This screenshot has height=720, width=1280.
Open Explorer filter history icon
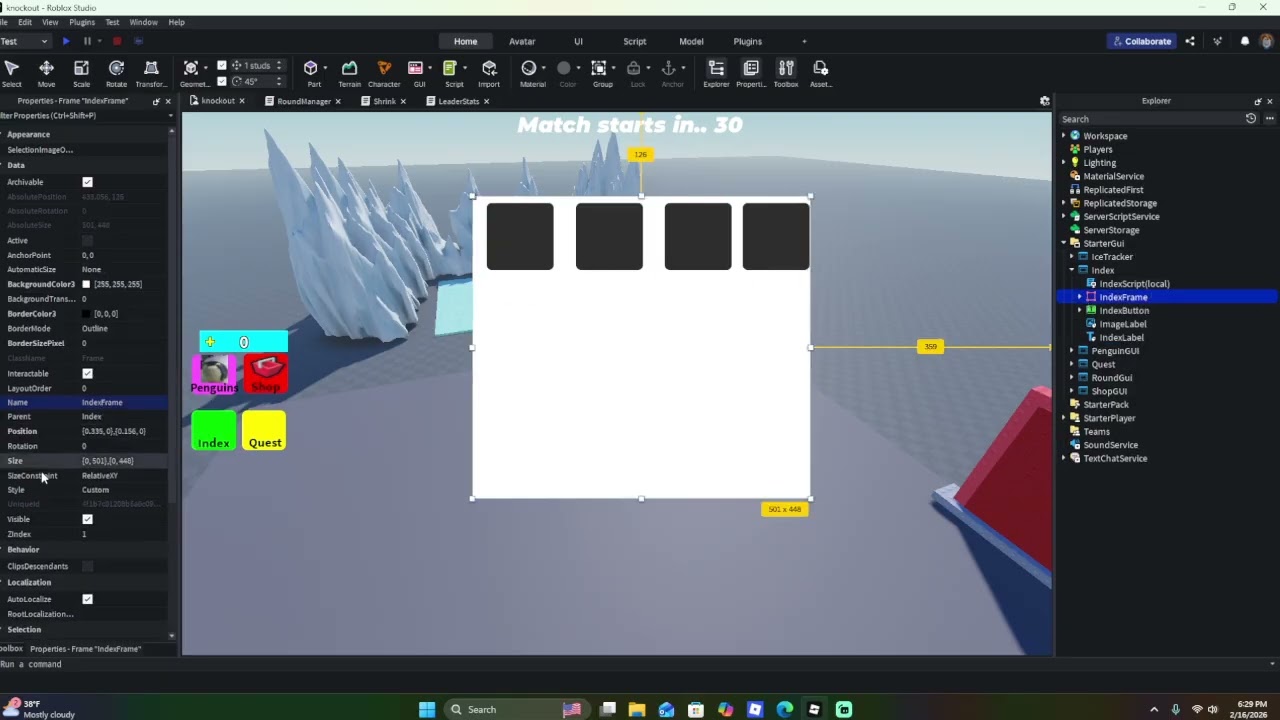coord(1250,119)
